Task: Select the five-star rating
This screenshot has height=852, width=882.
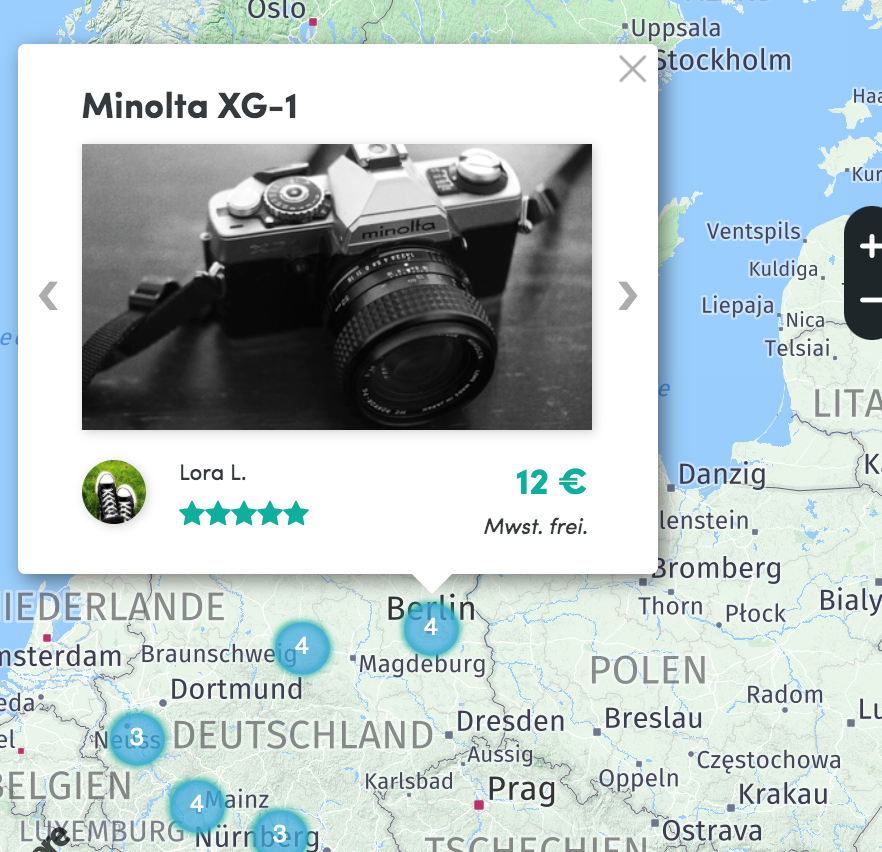Action: click(x=244, y=513)
